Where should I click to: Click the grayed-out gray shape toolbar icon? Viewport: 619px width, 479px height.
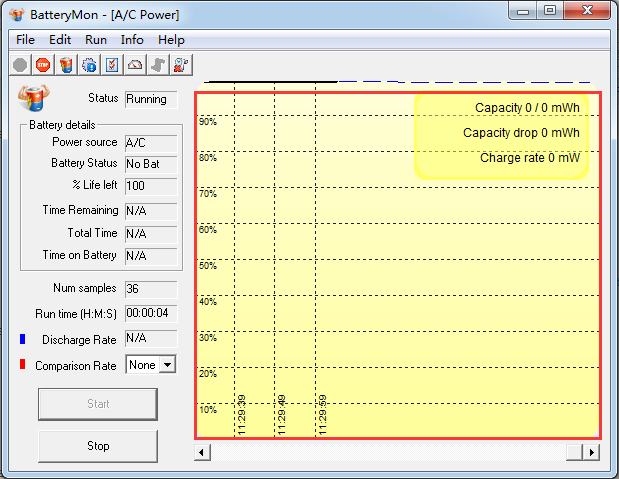tap(158, 65)
